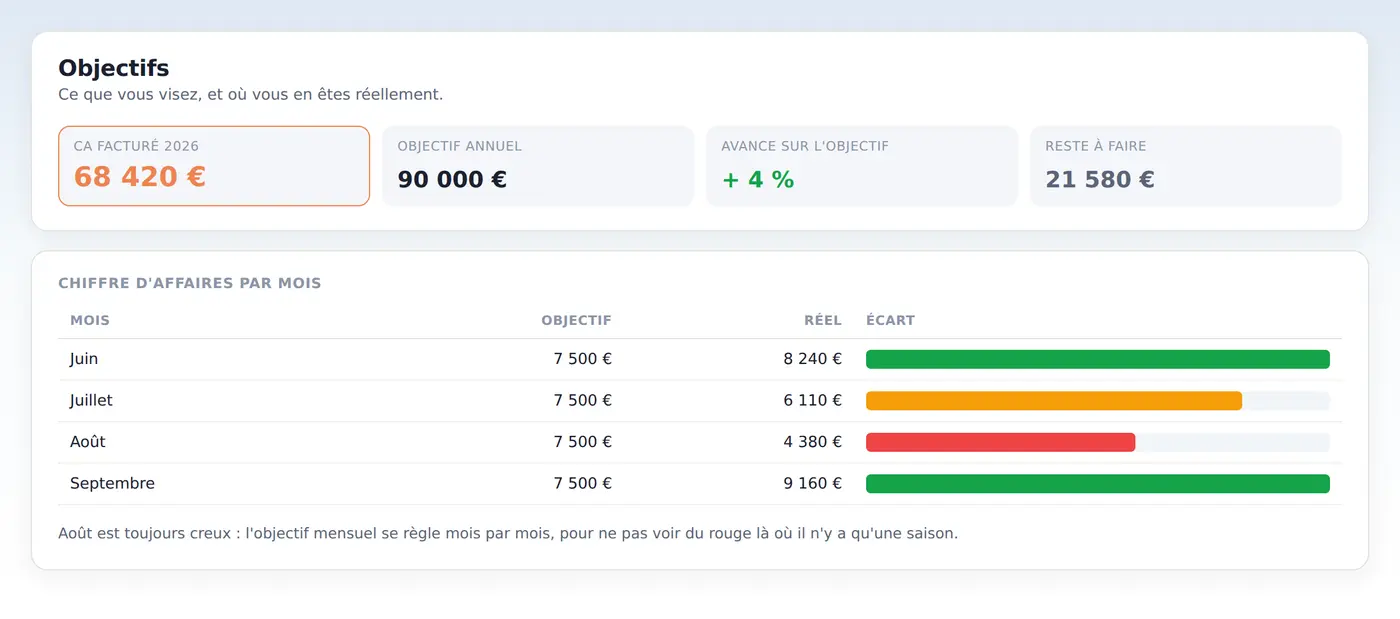1400x619 pixels.
Task: Open the Objectif annuel 90 000 € card
Action: pos(538,166)
